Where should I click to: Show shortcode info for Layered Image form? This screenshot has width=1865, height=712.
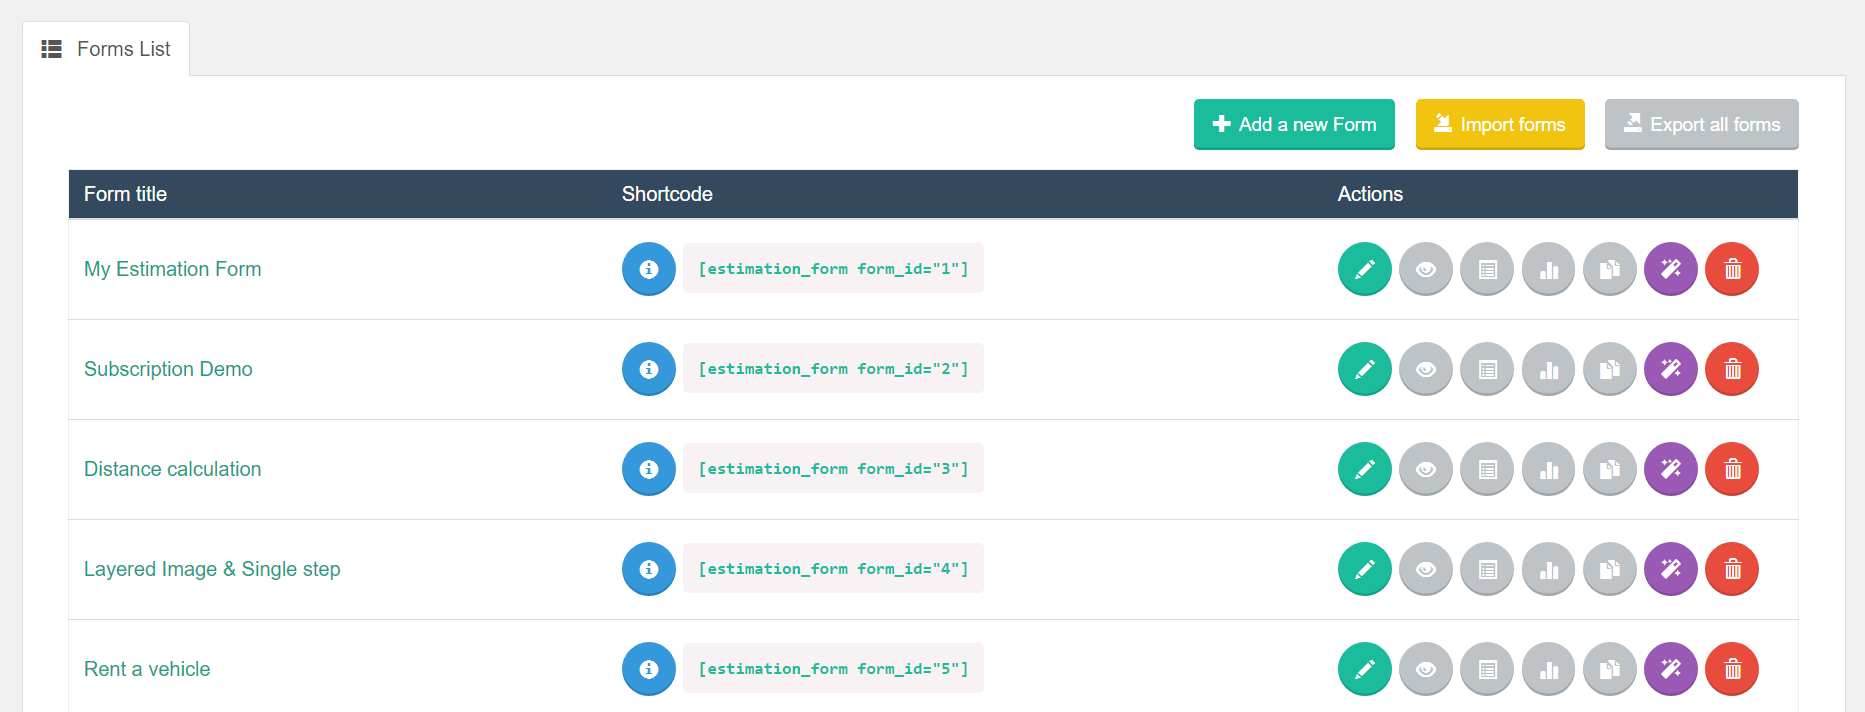pos(649,569)
